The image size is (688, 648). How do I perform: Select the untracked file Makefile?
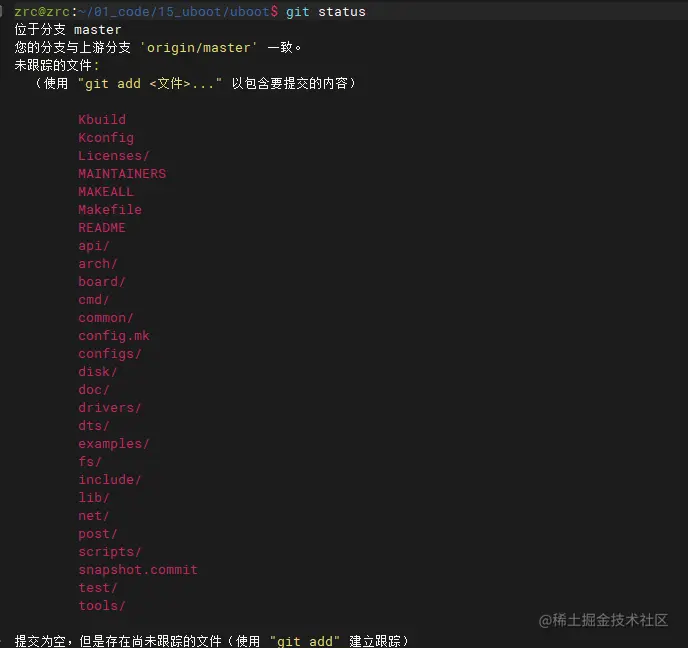pyautogui.click(x=110, y=209)
